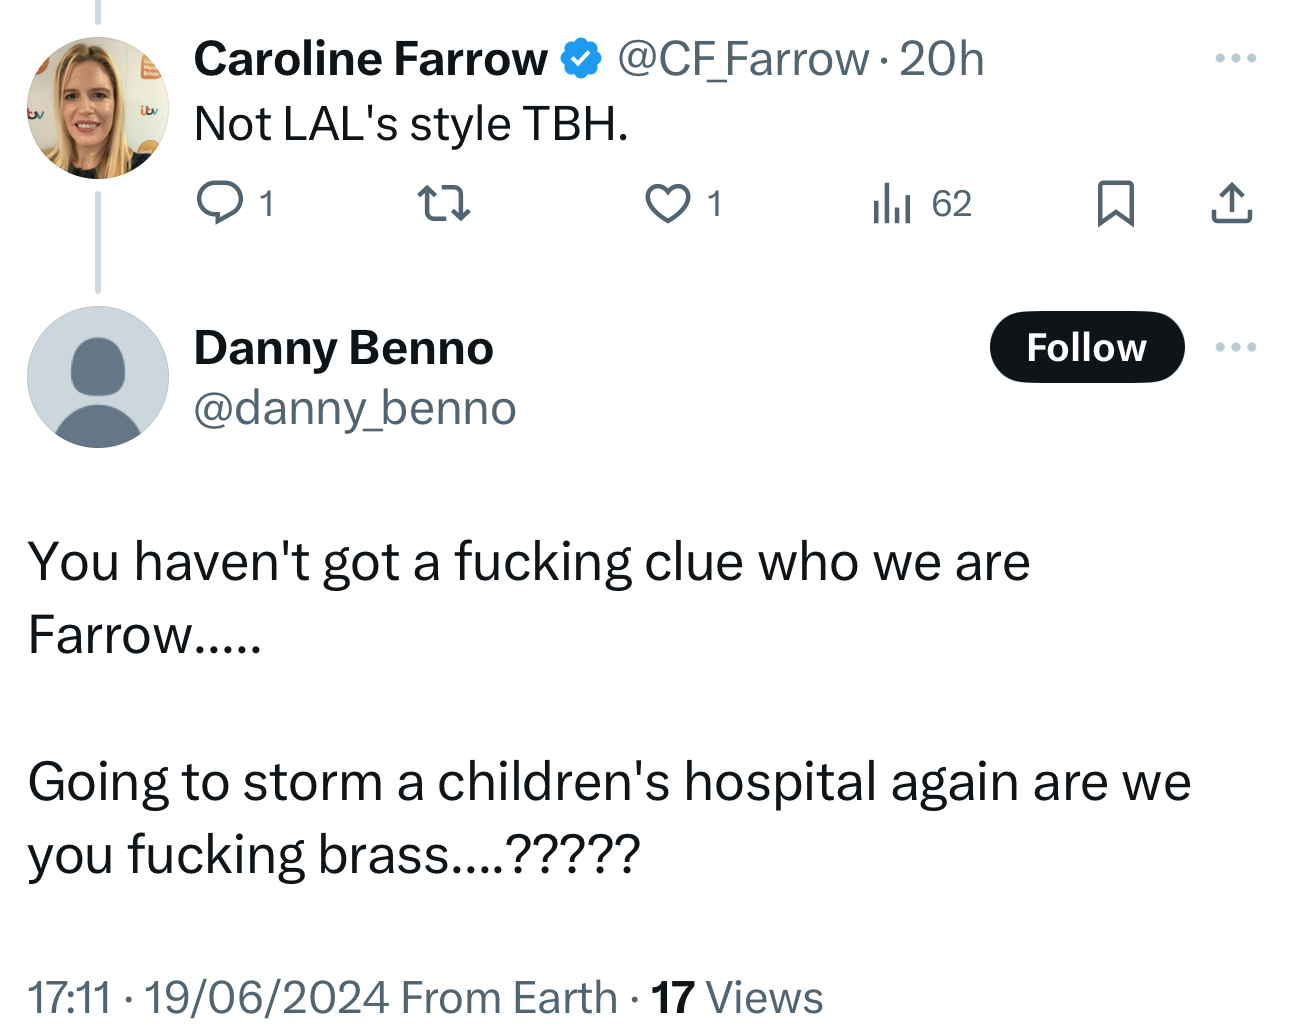This screenshot has width=1290, height=1035.
Task: Click the blue verified badge
Action: coord(581,59)
